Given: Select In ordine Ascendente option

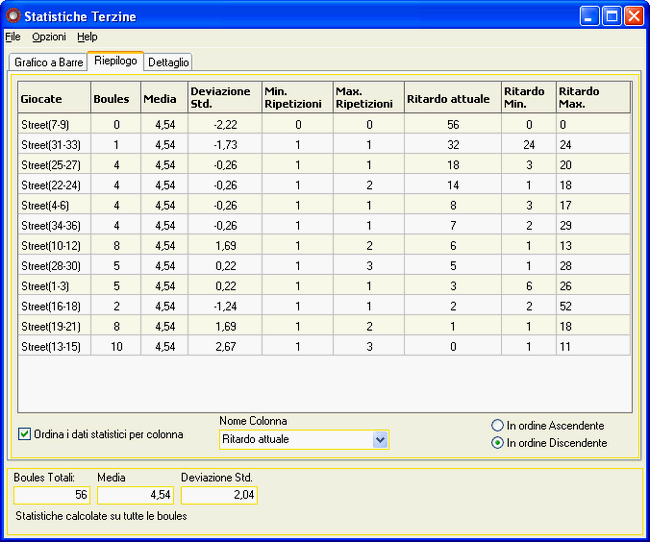Looking at the screenshot, I should click(498, 425).
